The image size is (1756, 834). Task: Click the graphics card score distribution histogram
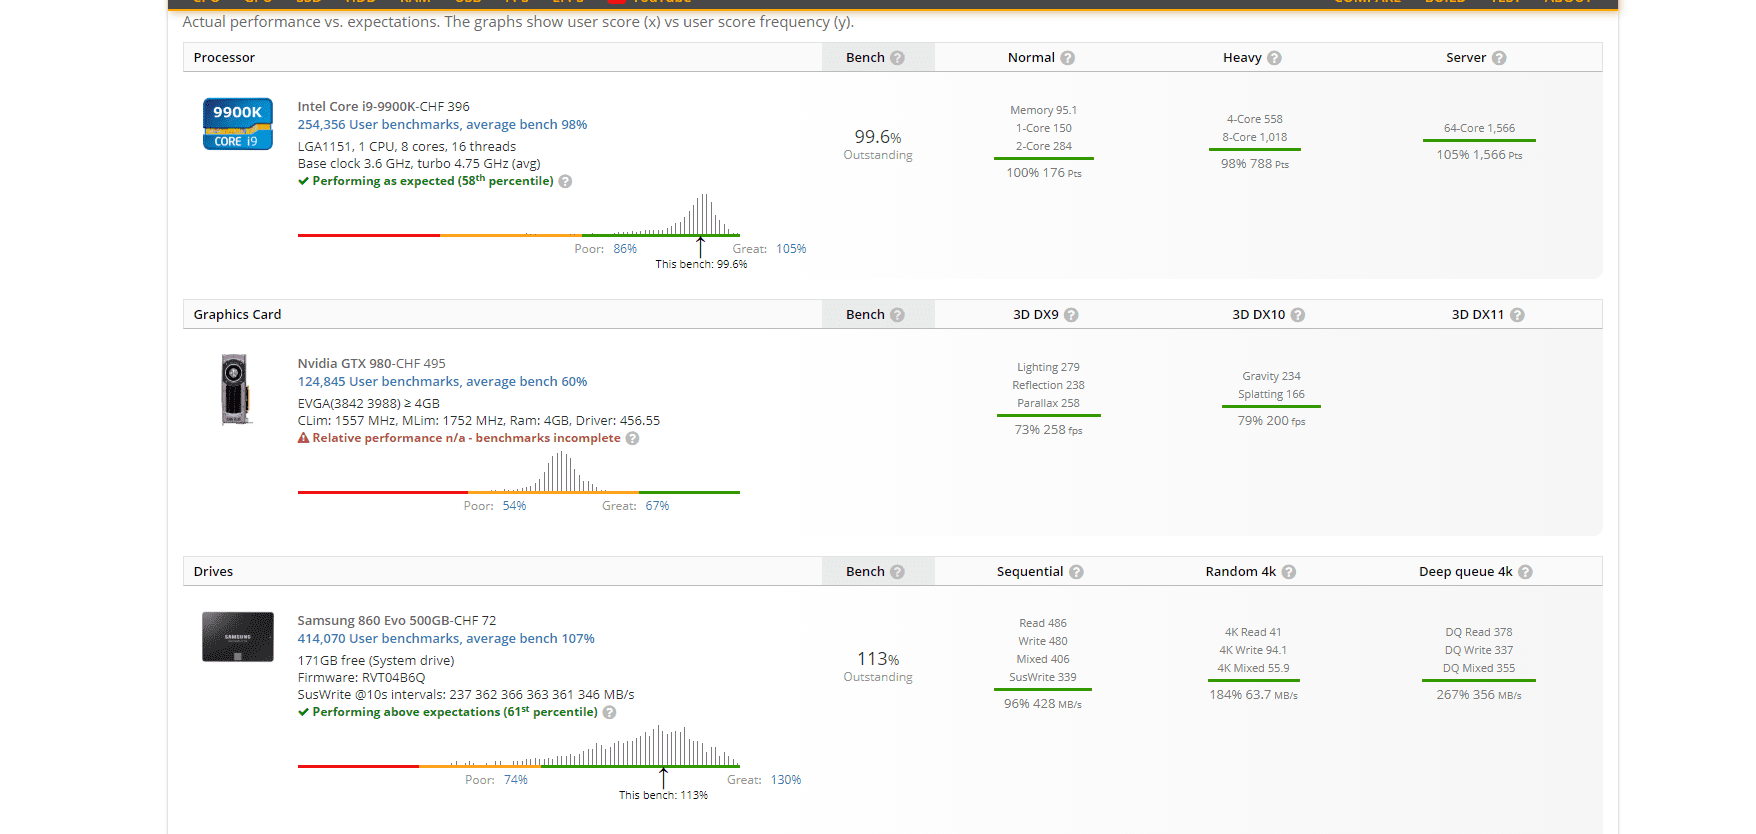click(518, 472)
